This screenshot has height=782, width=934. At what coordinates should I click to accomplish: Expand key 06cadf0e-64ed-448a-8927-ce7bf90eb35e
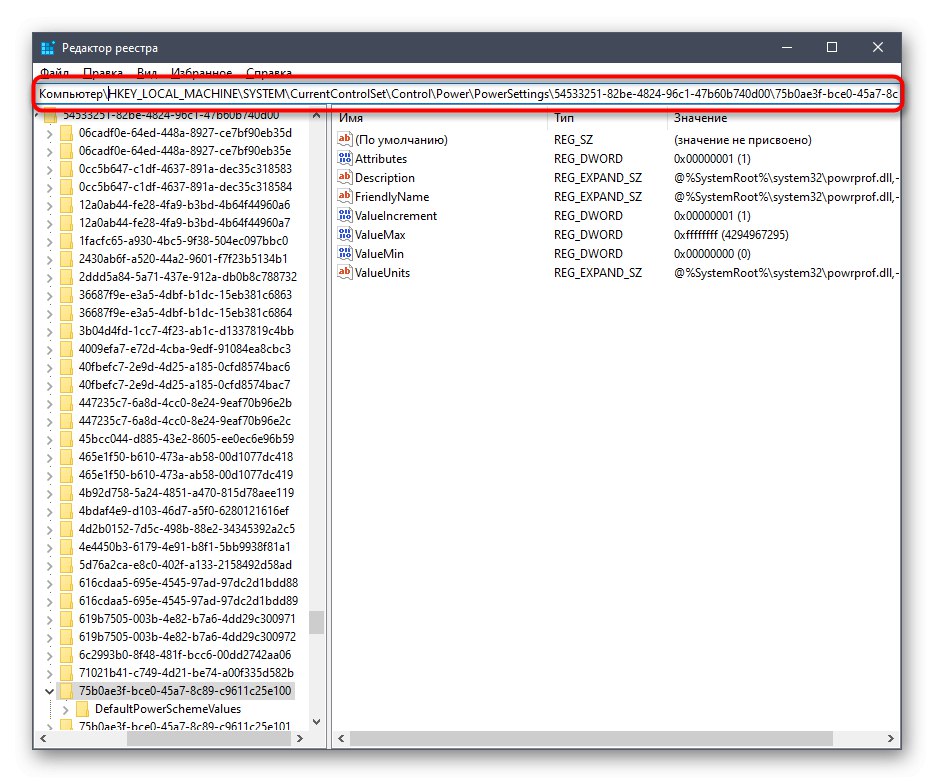pyautogui.click(x=49, y=151)
